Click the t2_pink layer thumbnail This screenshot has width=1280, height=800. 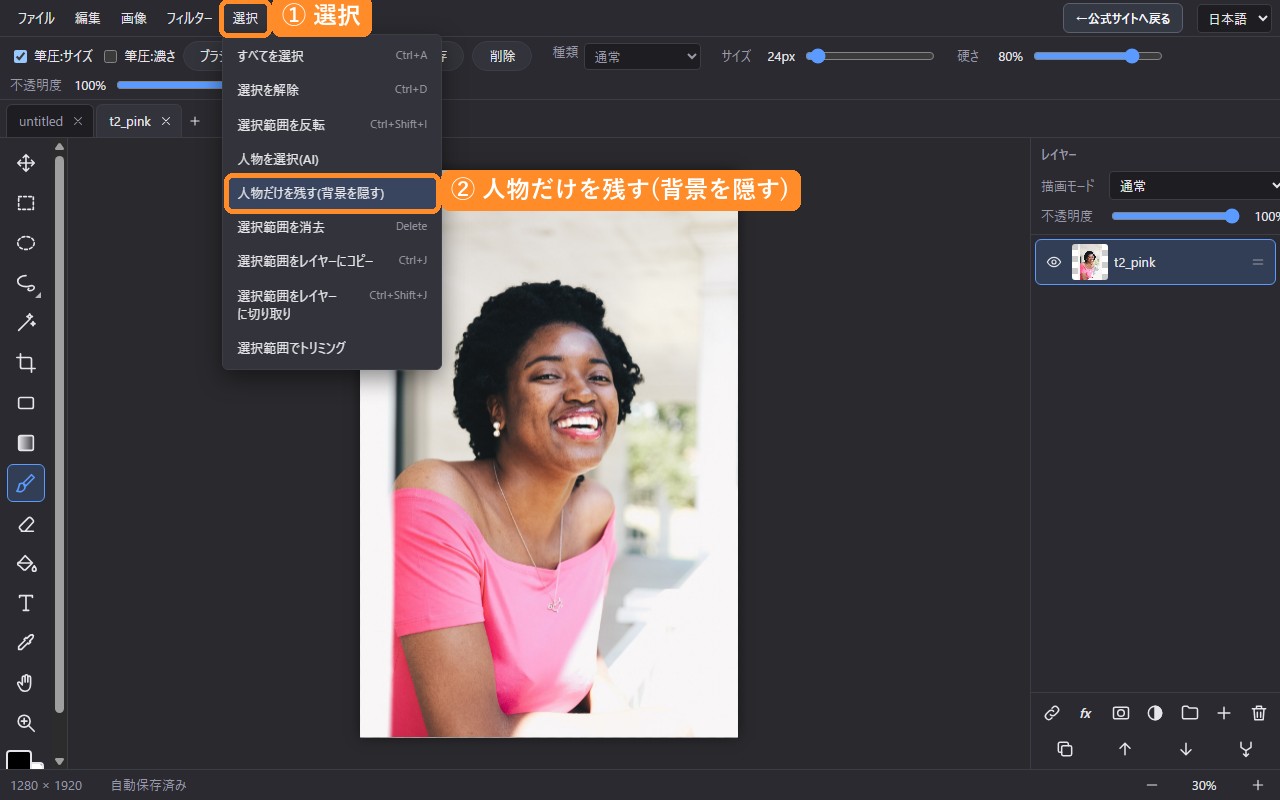(1090, 262)
